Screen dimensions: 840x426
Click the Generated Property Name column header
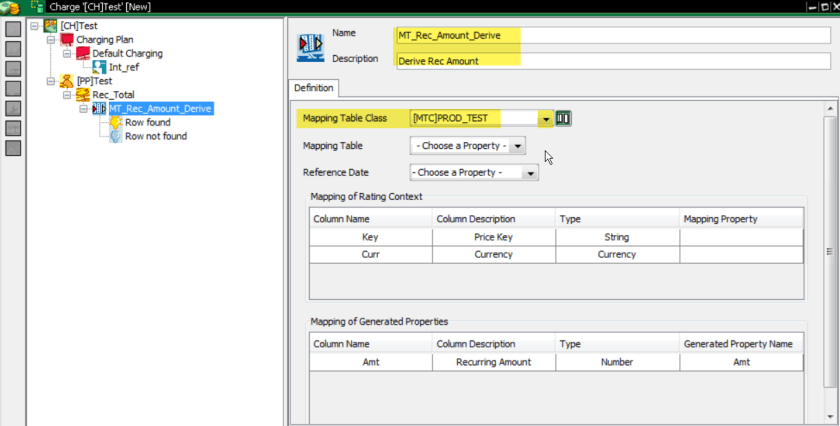741,344
